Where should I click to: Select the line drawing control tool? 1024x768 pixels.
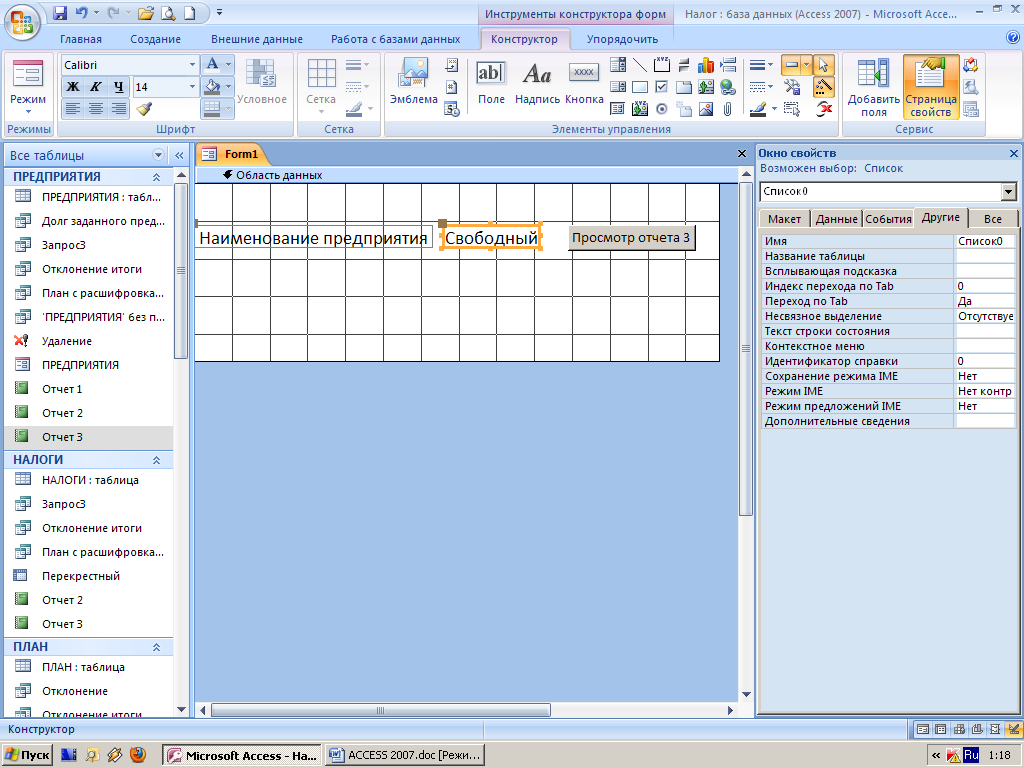(640, 65)
